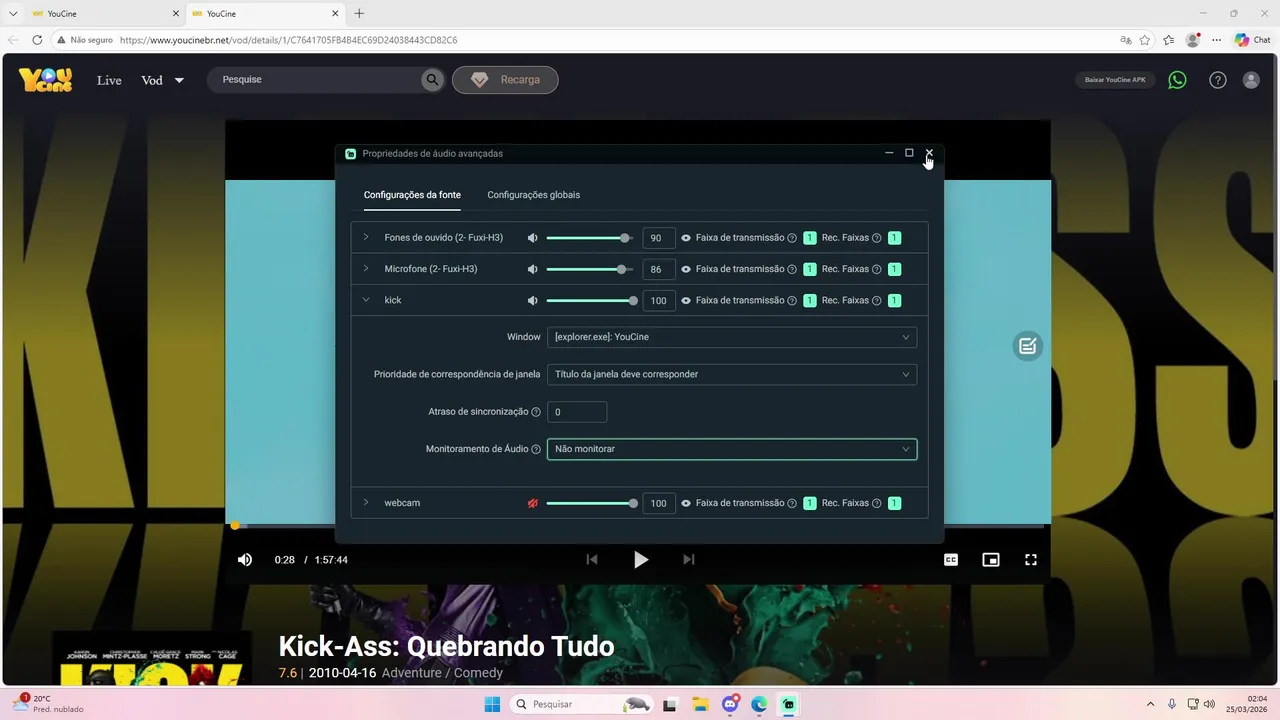The height and width of the screenshot is (720, 1280).
Task: Open help for Monitoramento de Áudio
Action: 536,449
